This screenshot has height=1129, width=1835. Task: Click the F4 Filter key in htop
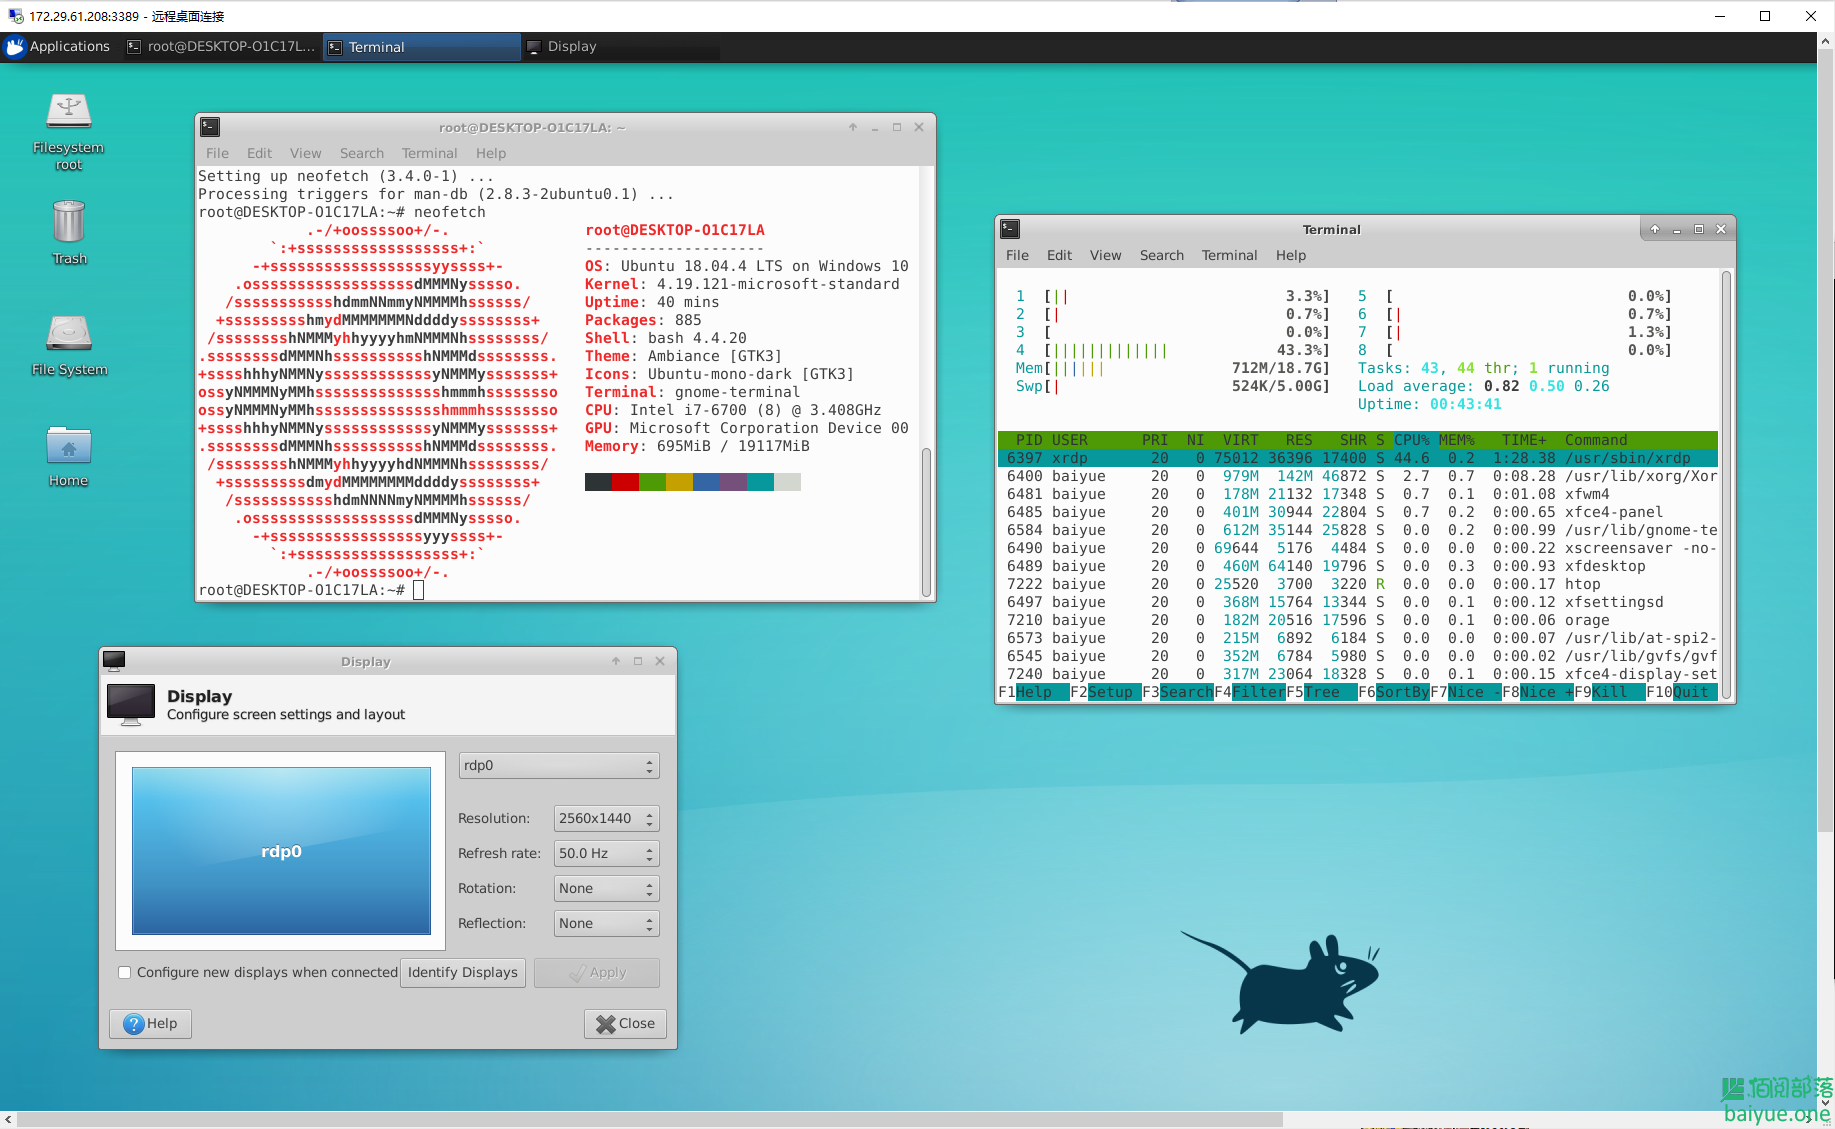pyautogui.click(x=1250, y=692)
